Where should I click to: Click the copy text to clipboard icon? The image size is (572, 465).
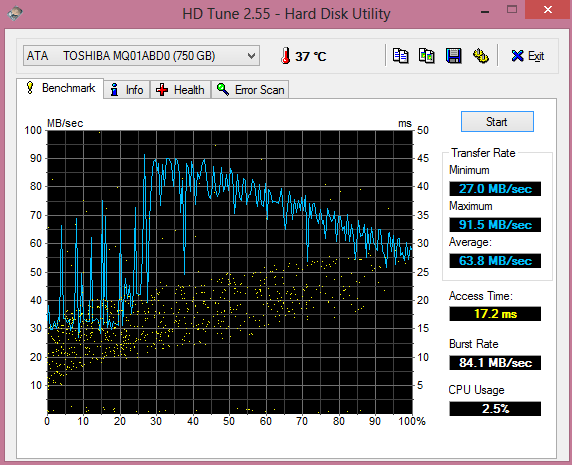400,56
